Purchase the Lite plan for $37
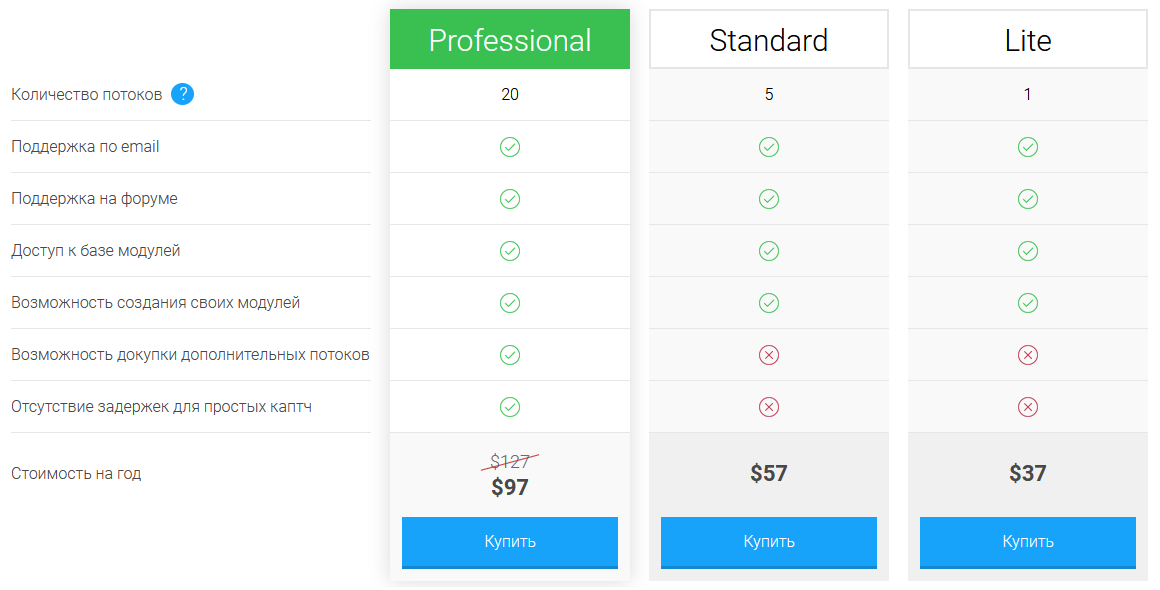This screenshot has width=1160, height=590. coord(1028,542)
